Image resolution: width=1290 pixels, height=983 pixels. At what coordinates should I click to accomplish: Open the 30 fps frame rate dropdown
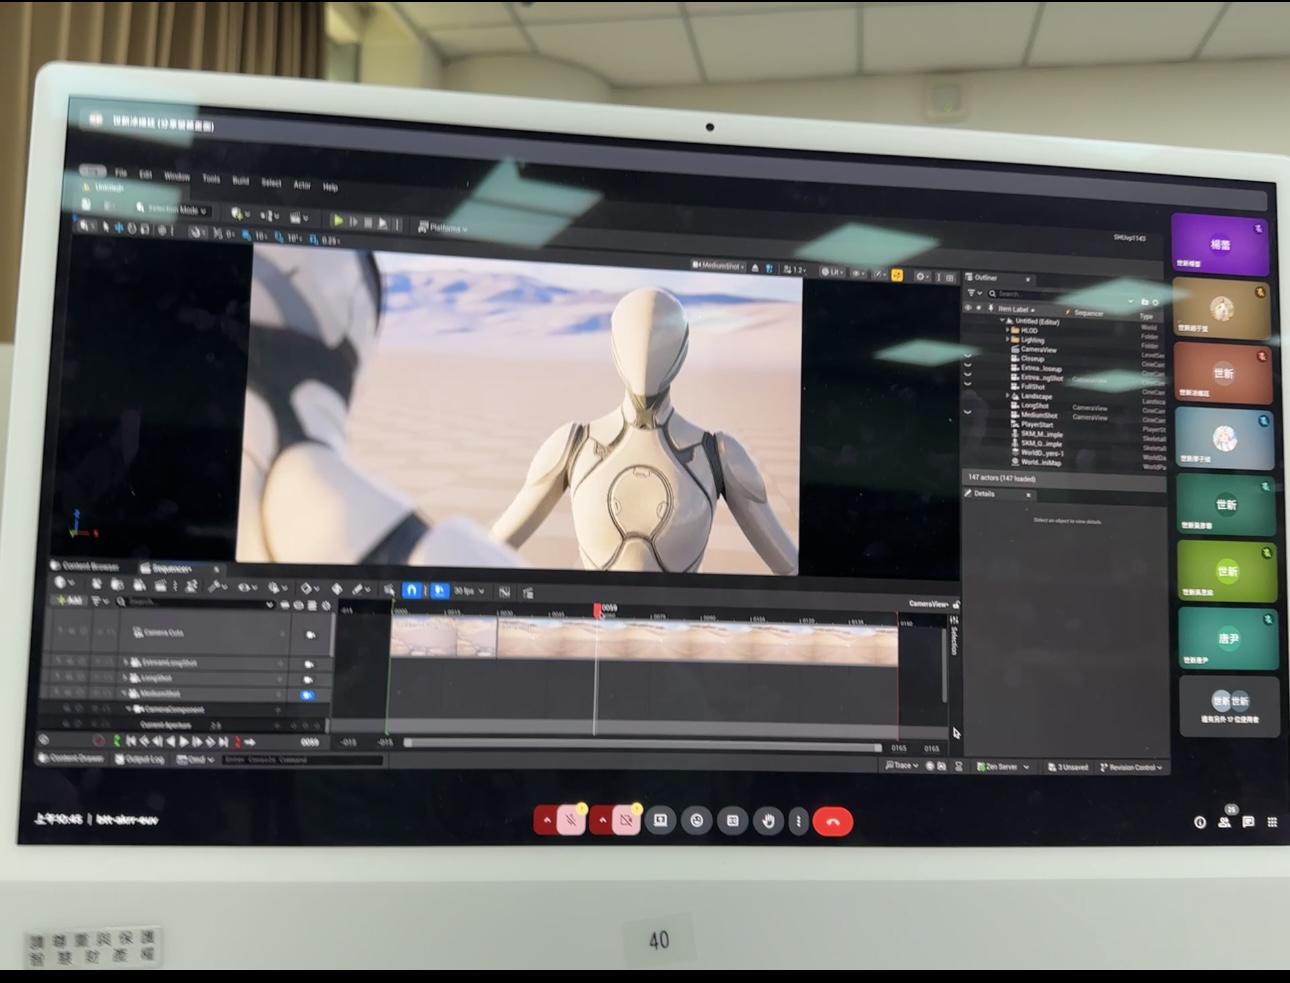(468, 591)
